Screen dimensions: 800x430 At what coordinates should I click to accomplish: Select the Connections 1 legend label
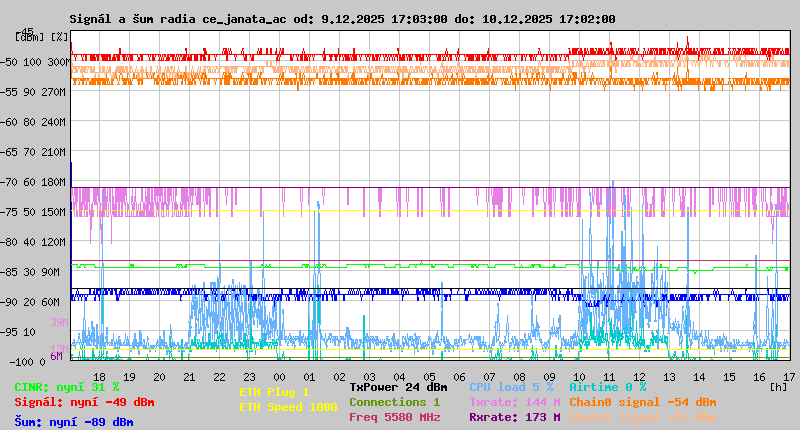pos(394,402)
